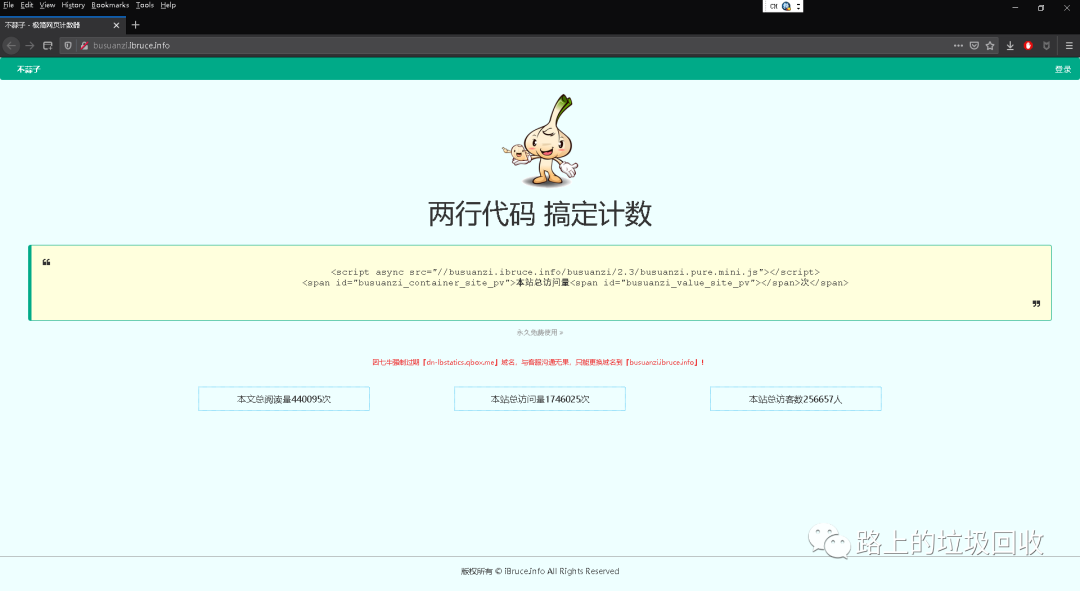Viewport: 1080px width, 591px height.
Task: Save this page to Pocket
Action: point(974,45)
